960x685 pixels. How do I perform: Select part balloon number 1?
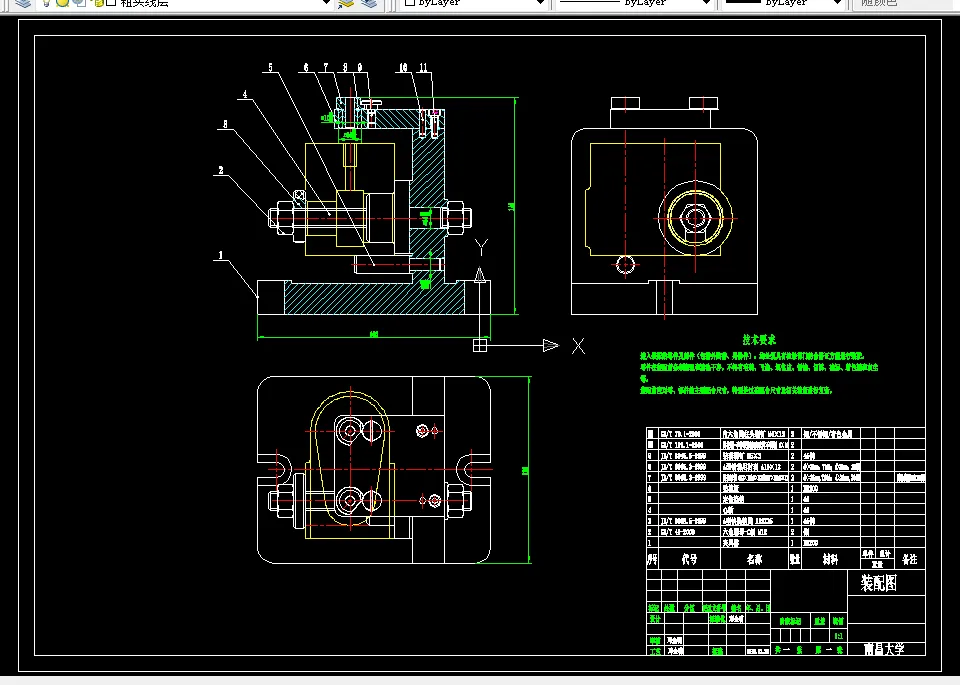221,255
